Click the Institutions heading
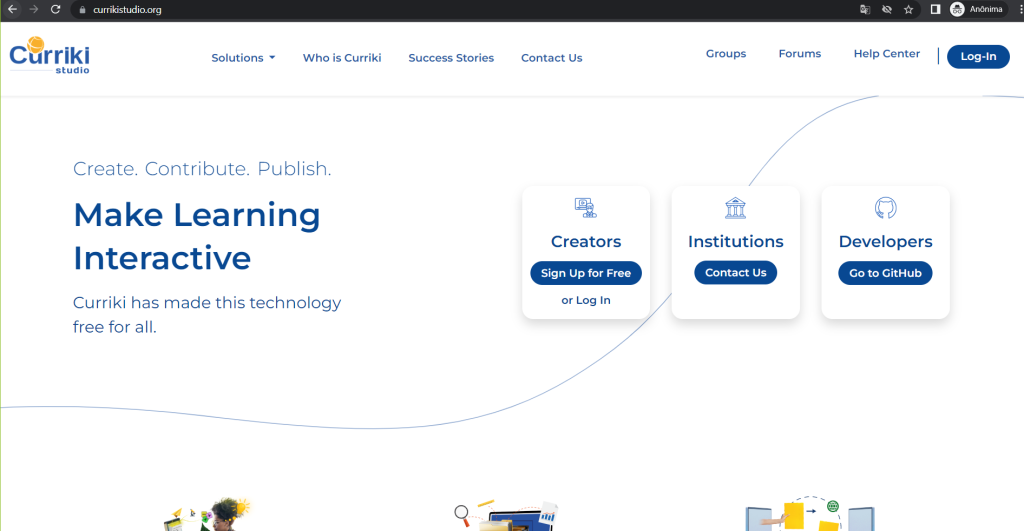Image resolution: width=1024 pixels, height=531 pixels. click(735, 242)
